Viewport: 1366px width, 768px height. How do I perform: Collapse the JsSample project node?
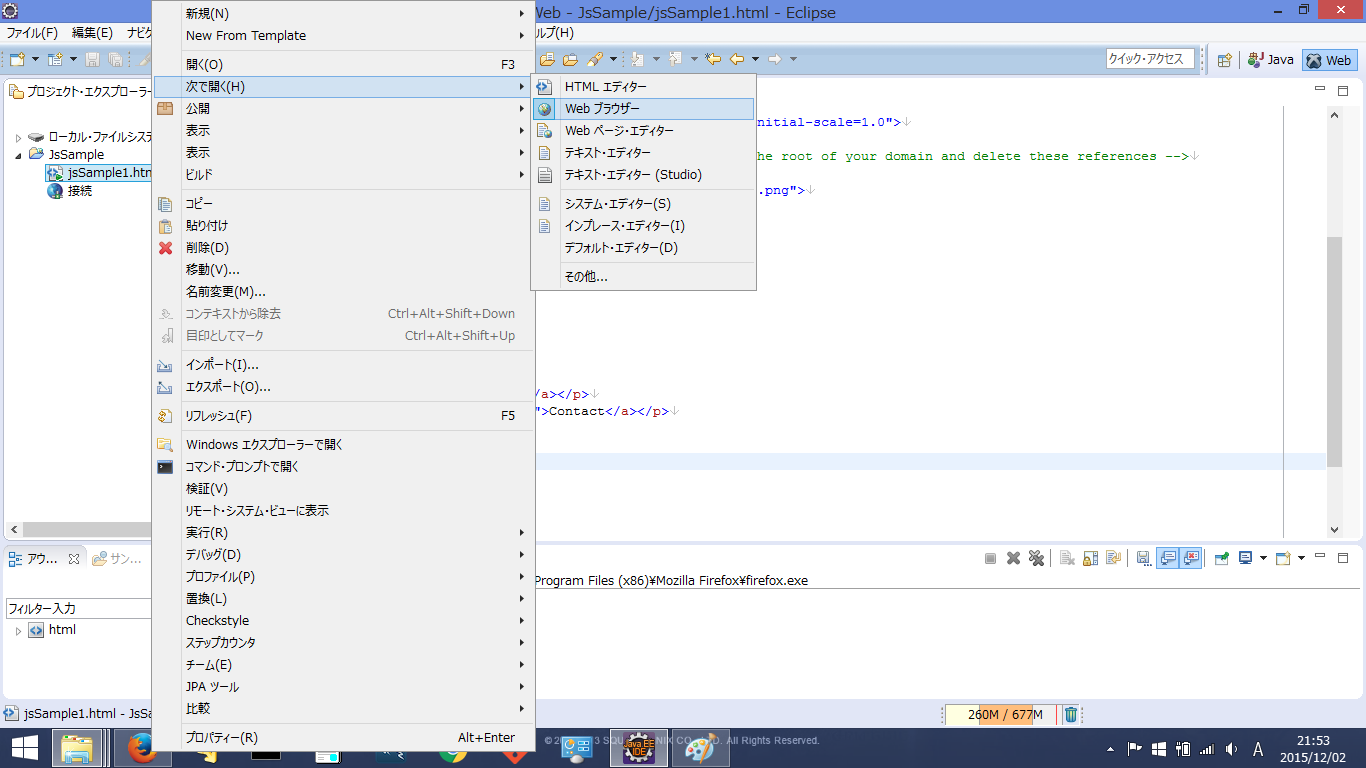18,155
